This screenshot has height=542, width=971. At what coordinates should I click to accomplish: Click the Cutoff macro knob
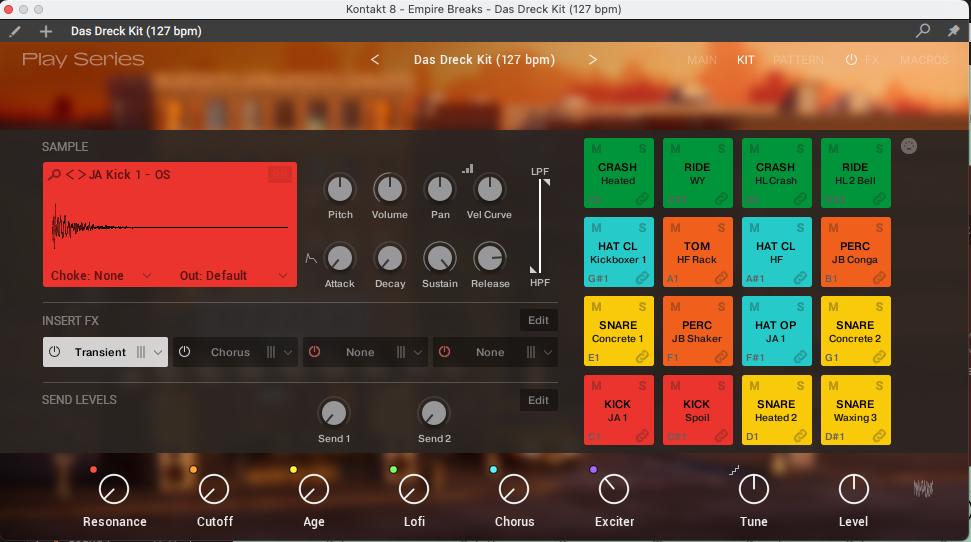214,489
